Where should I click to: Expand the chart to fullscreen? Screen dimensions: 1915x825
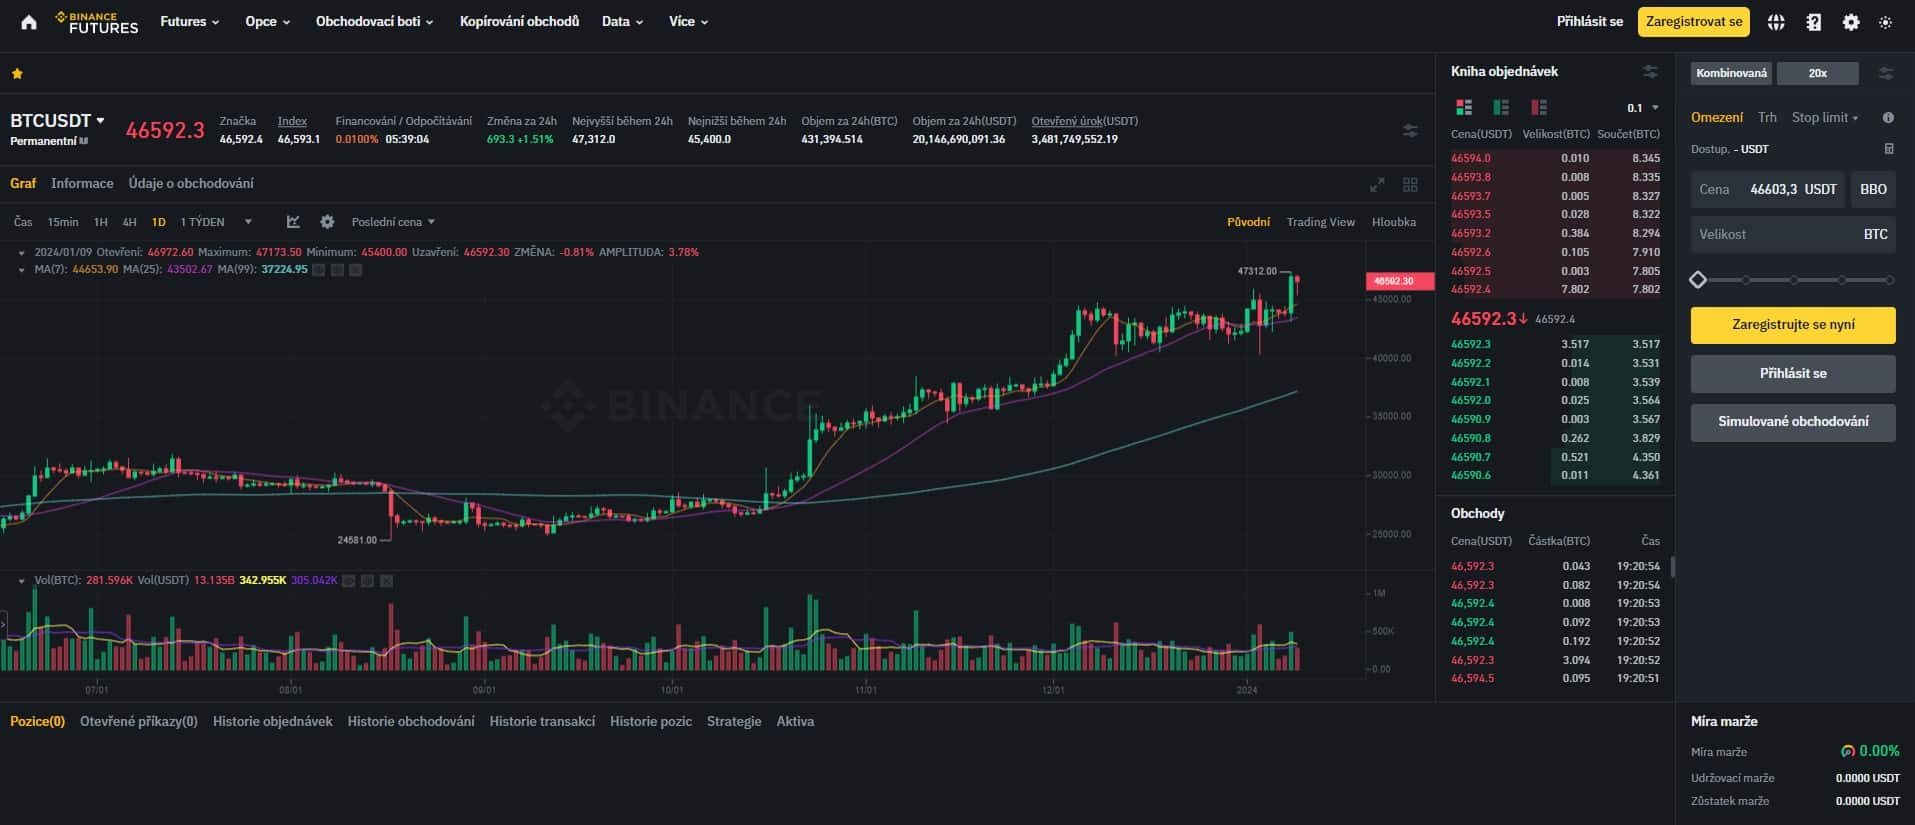click(1377, 184)
